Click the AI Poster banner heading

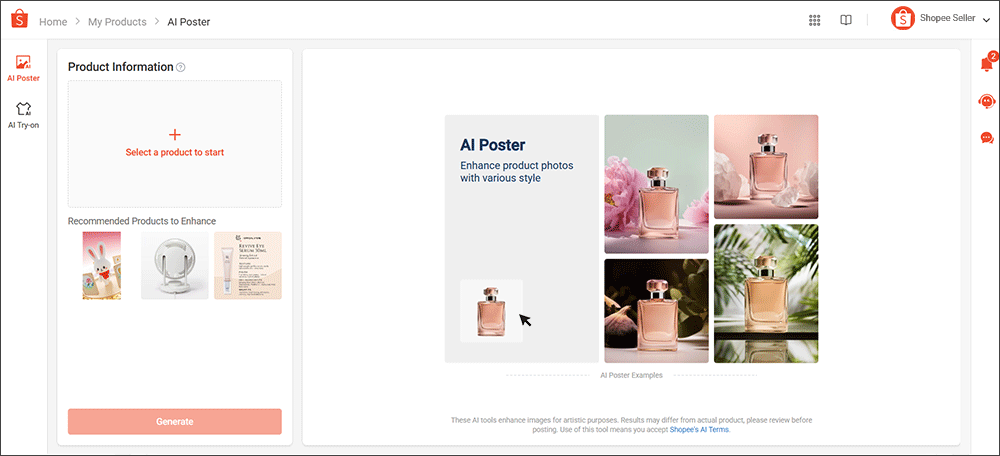tap(493, 145)
